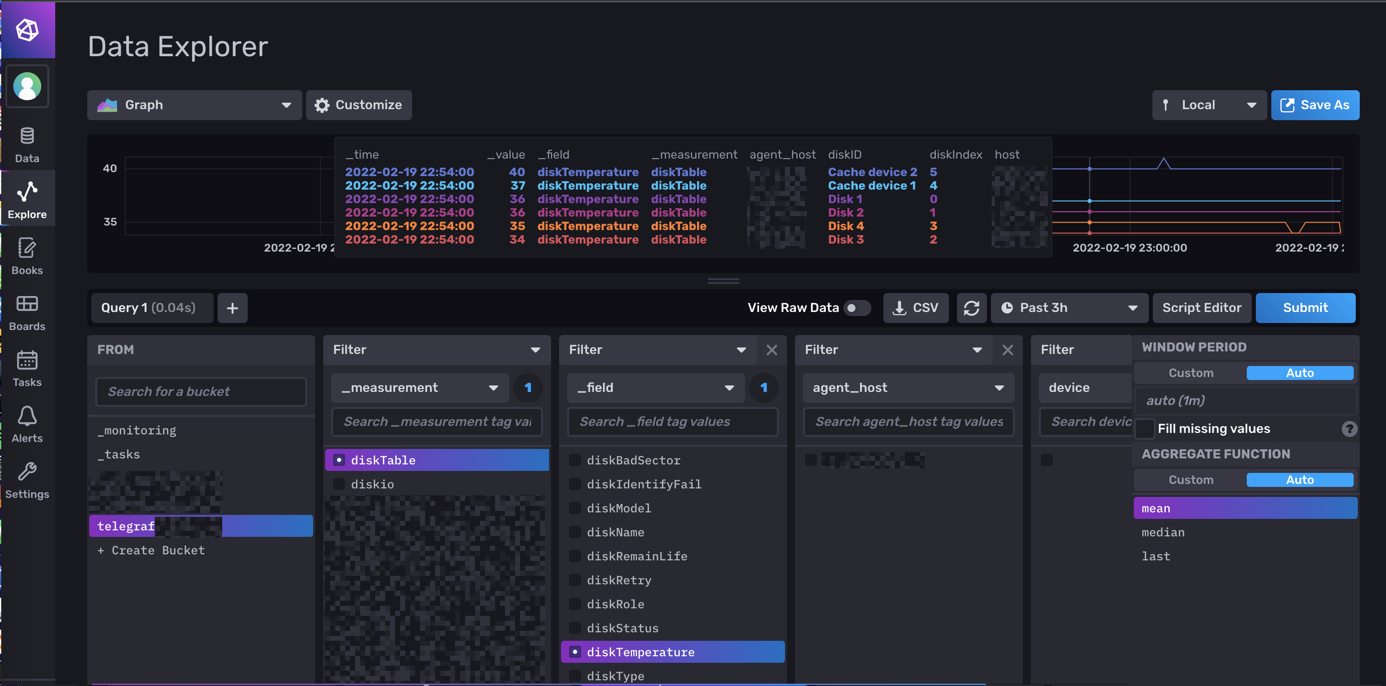Open the Script Editor
The image size is (1386, 686).
pos(1201,308)
